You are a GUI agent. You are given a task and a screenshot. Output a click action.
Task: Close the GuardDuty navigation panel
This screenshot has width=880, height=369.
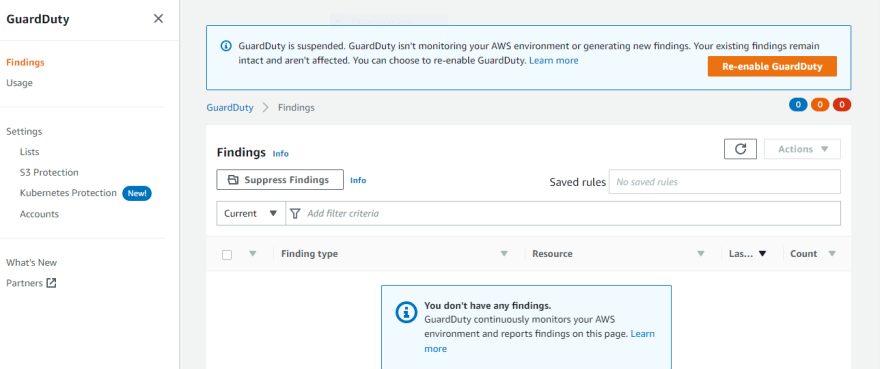click(158, 19)
